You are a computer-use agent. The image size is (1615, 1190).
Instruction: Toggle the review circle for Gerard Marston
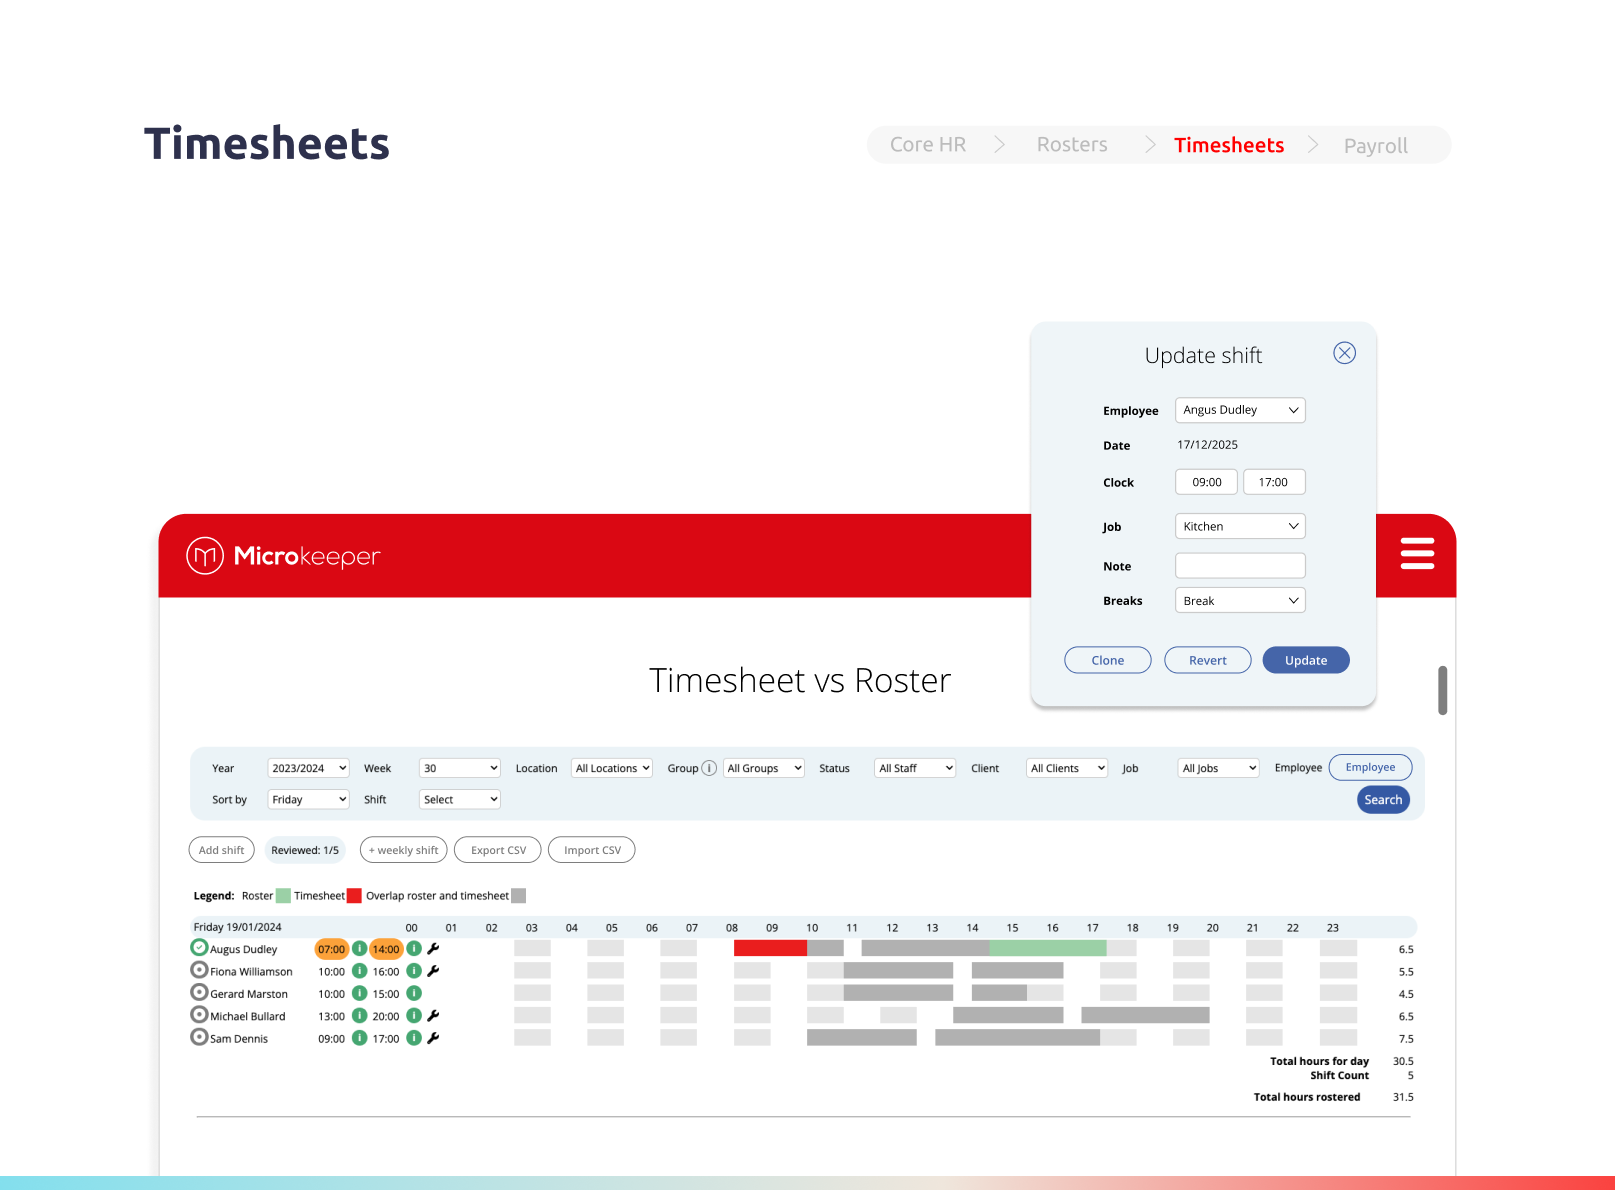197,992
